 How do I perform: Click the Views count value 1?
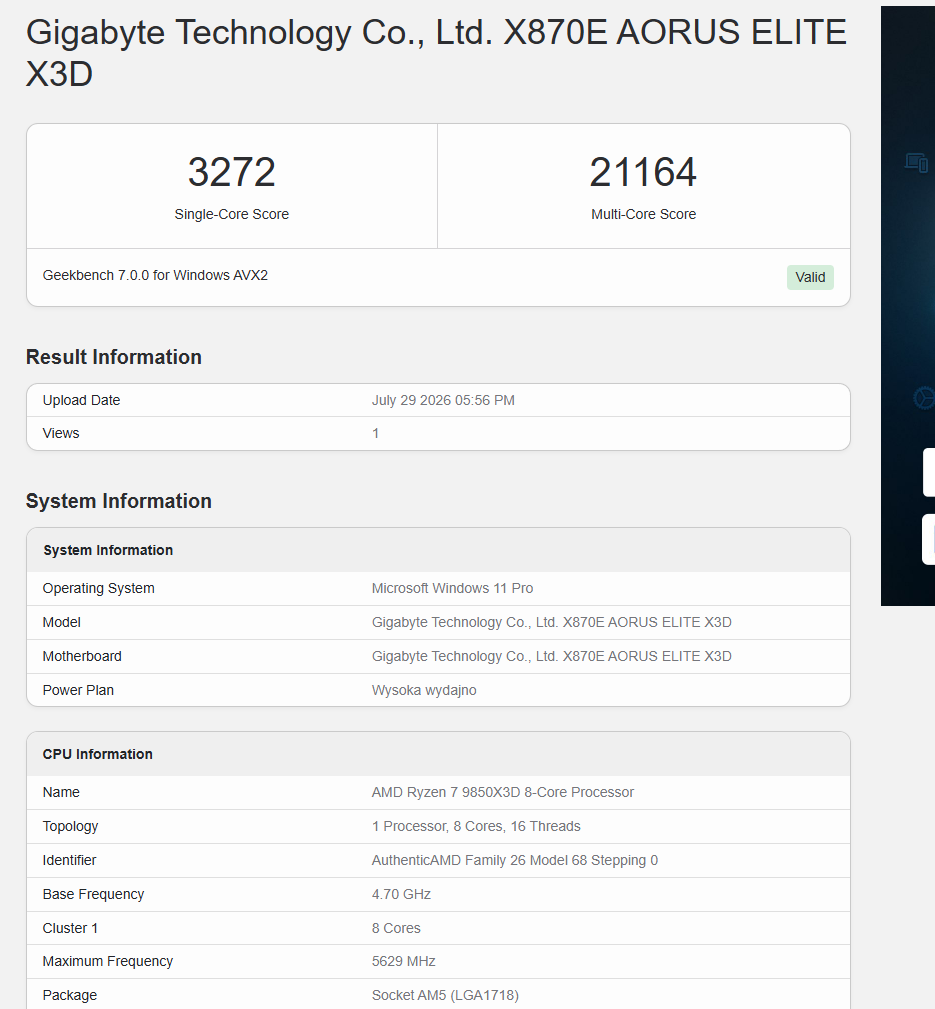coord(375,433)
